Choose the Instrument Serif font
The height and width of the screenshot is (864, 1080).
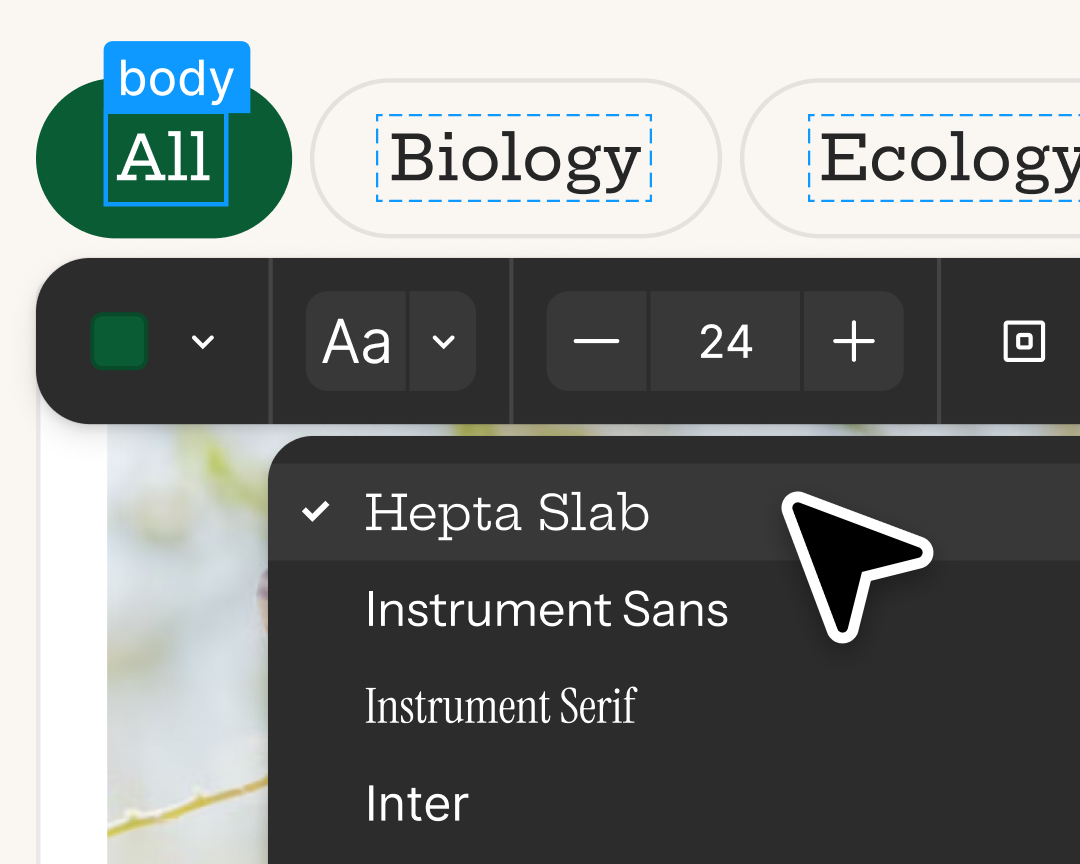click(502, 706)
